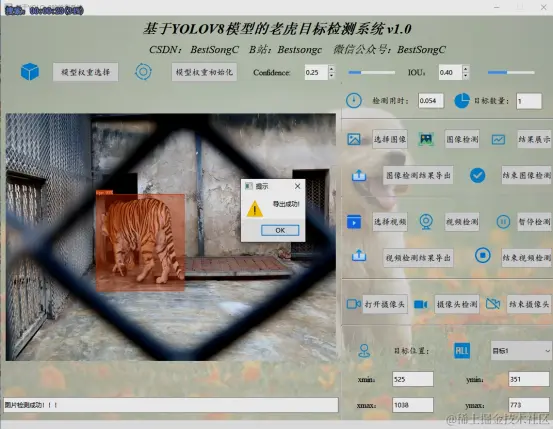The width and height of the screenshot is (554, 430).
Task: Click the 视频检测 button
Action: pyautogui.click(x=462, y=222)
